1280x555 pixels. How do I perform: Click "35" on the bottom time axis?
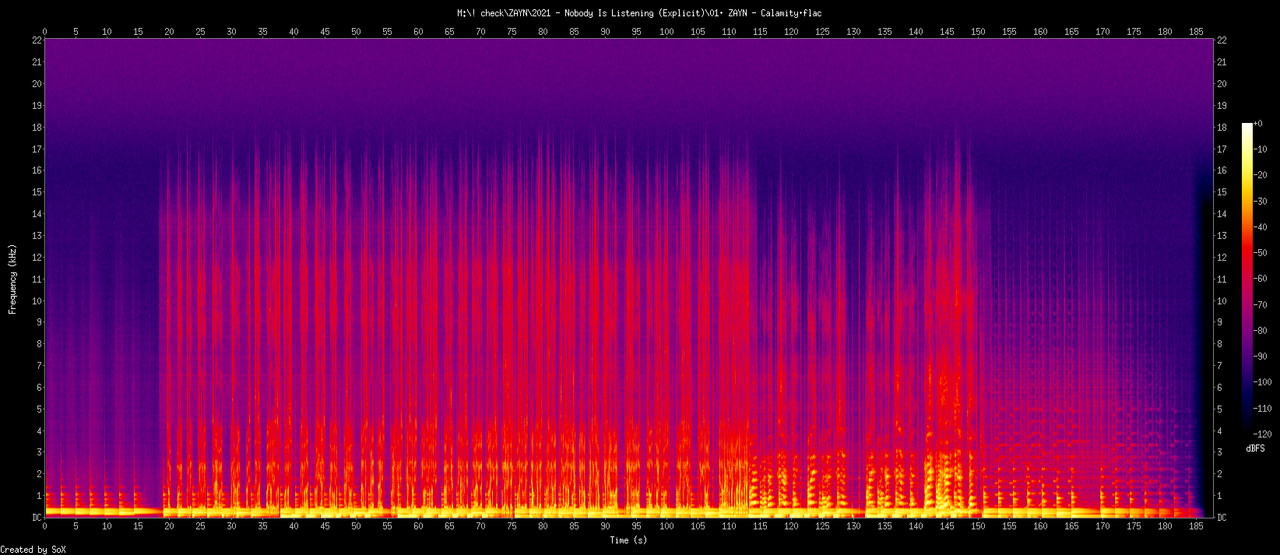point(262,528)
